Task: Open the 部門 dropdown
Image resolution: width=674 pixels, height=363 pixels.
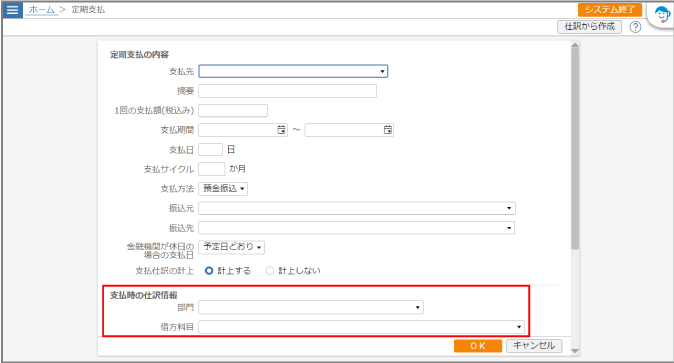Action: [x=311, y=308]
